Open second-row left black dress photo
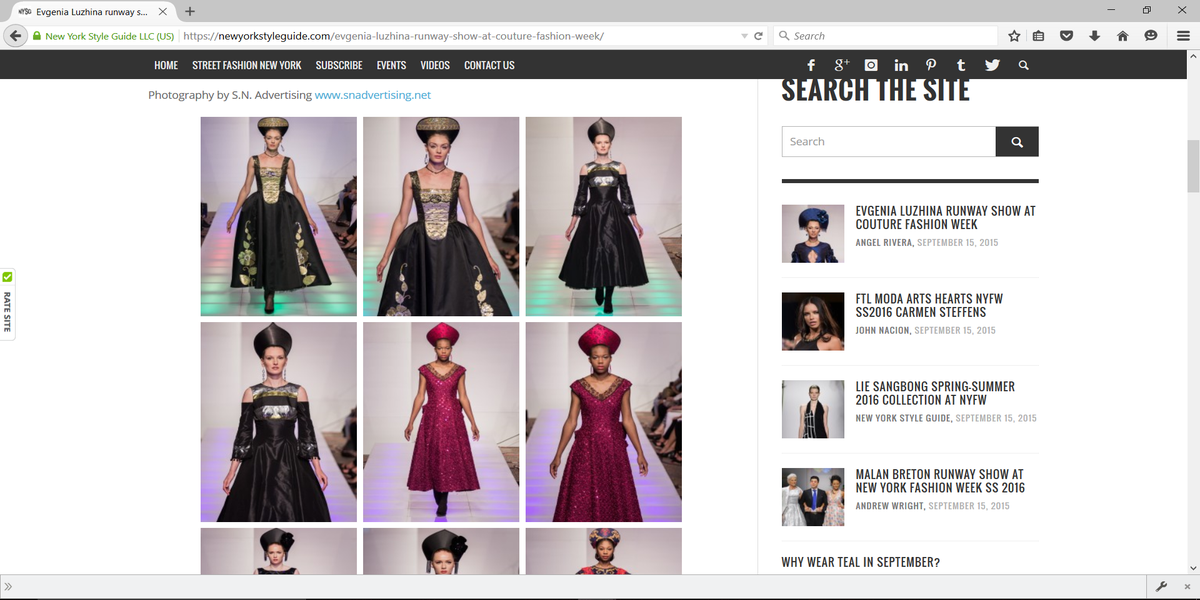The width and height of the screenshot is (1200, 600). coord(279,422)
